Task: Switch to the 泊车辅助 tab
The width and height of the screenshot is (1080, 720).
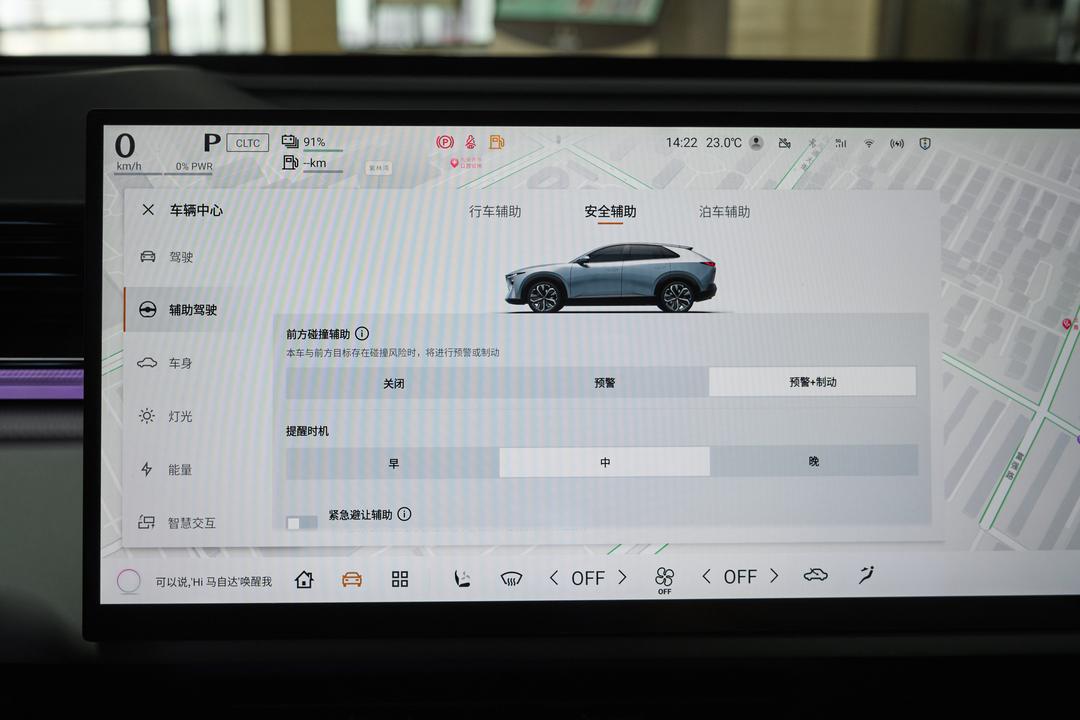Action: pos(724,212)
